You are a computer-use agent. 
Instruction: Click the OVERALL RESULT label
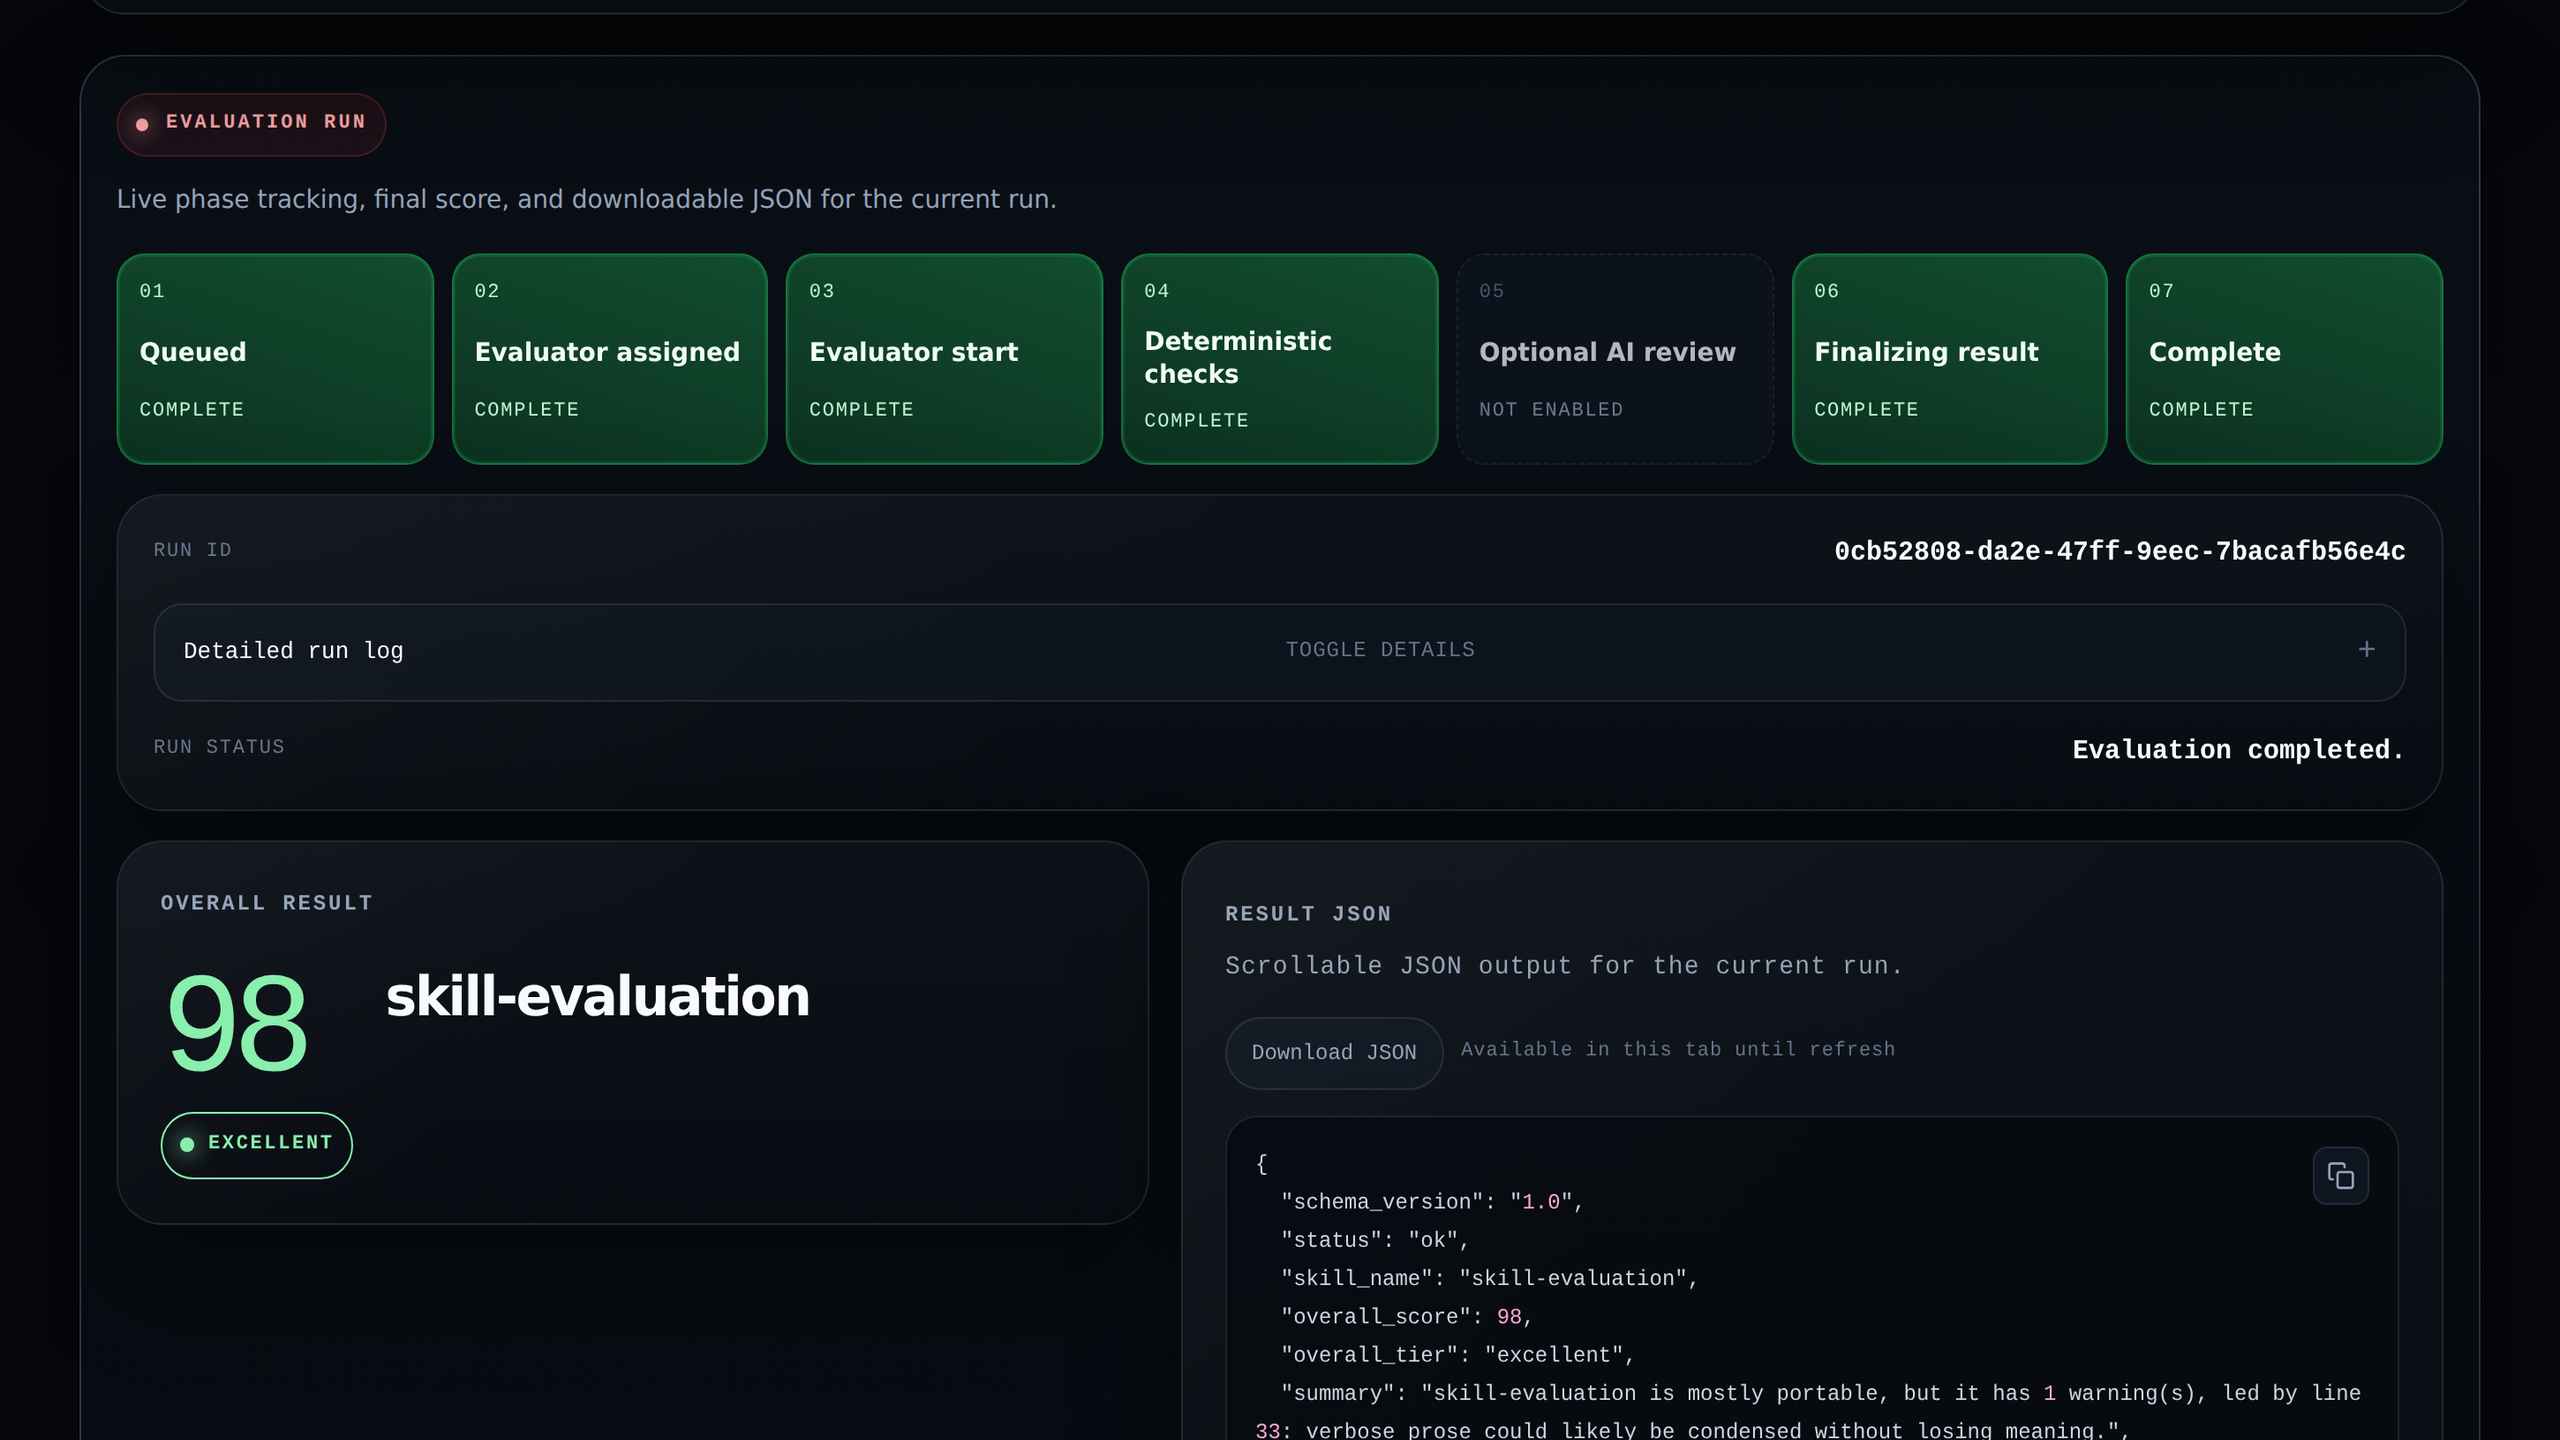coord(267,903)
